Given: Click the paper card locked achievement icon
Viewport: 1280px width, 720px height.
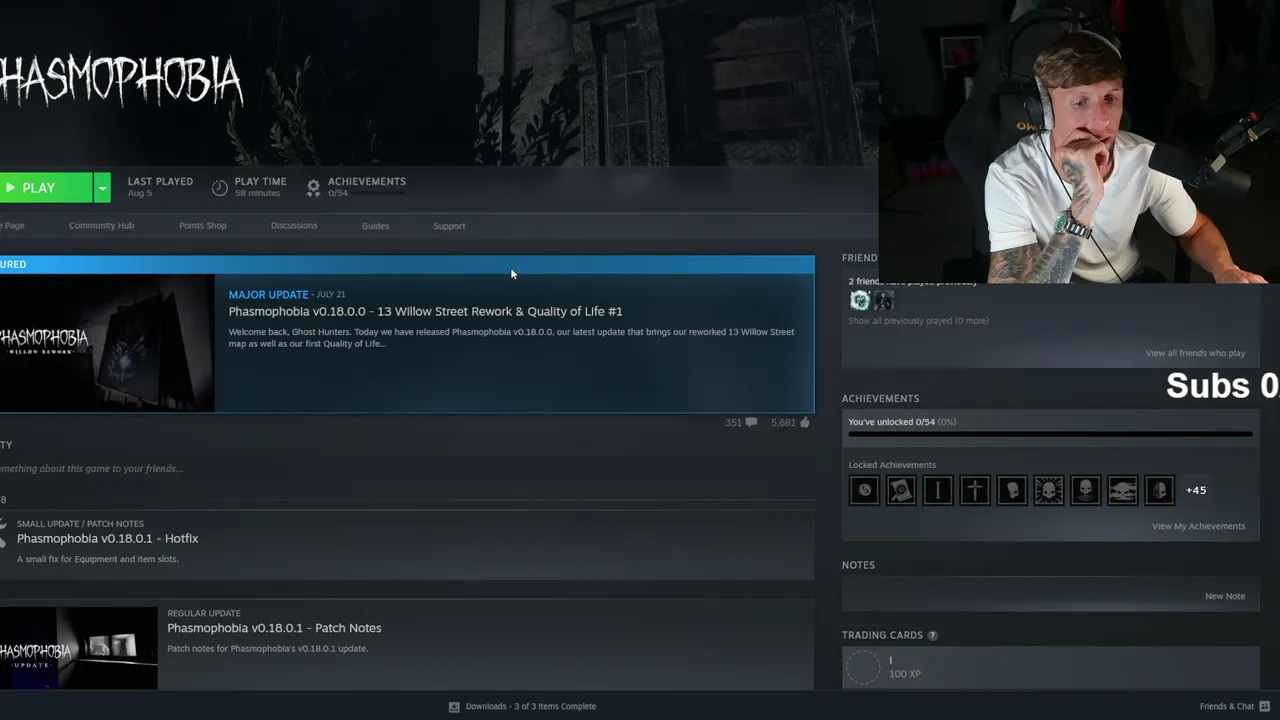Looking at the screenshot, I should [901, 490].
